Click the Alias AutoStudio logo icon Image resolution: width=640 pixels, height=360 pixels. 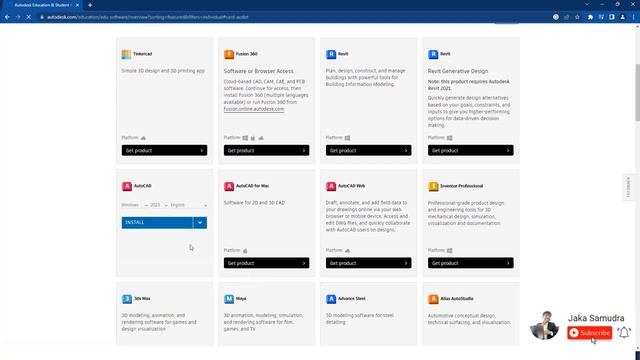[433, 299]
